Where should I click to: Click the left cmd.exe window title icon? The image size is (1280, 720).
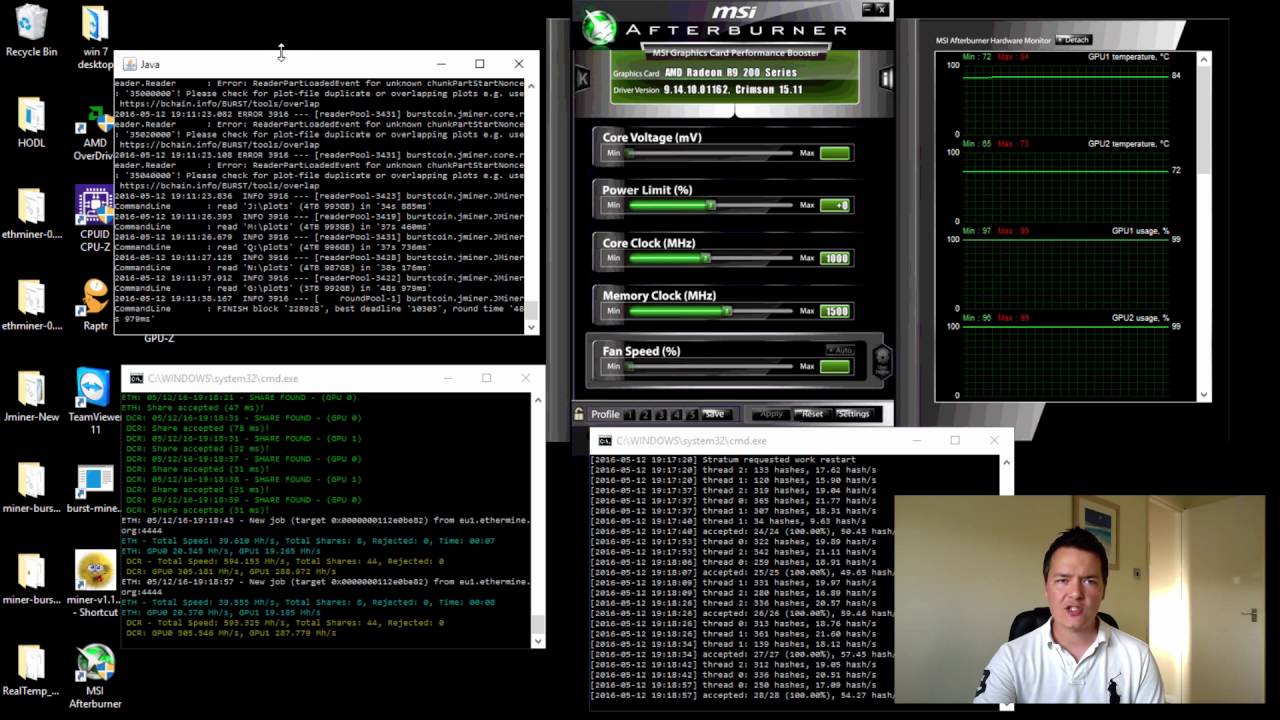tap(136, 379)
